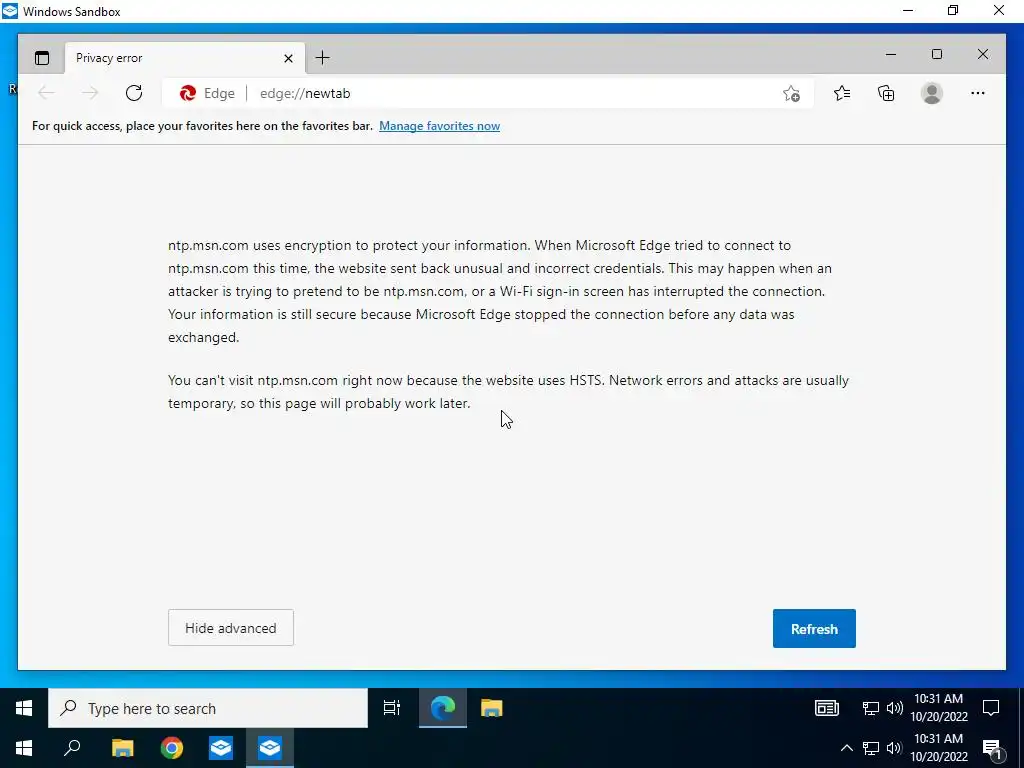Click the host taskbar search icon

(72, 748)
